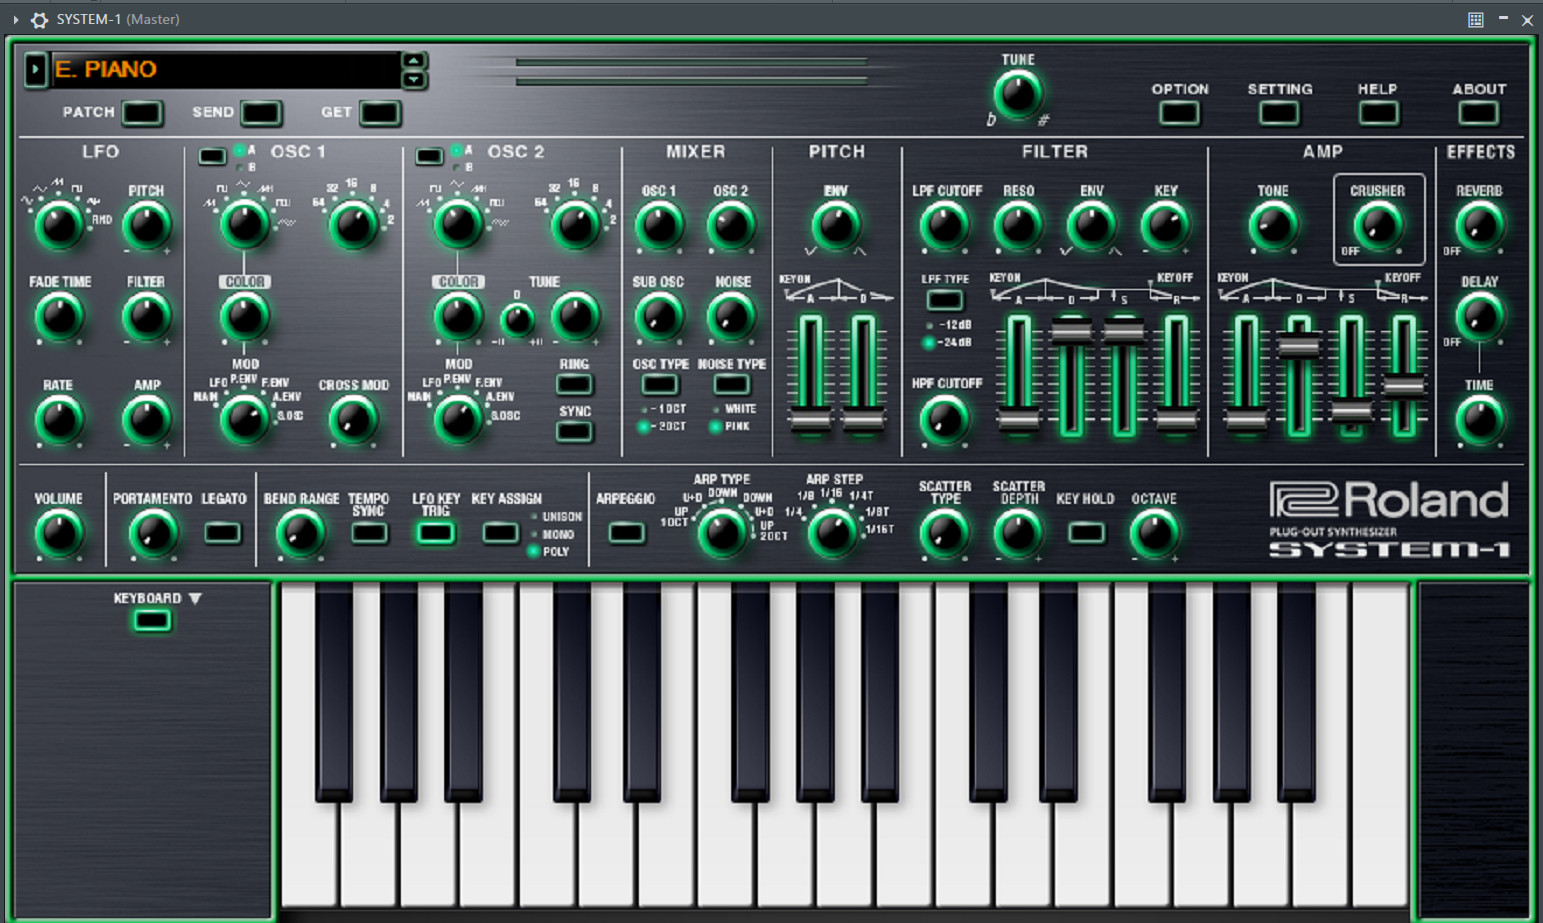Click the SUB OSC level knob
Viewport: 1543px width, 923px height.
pyautogui.click(x=659, y=318)
